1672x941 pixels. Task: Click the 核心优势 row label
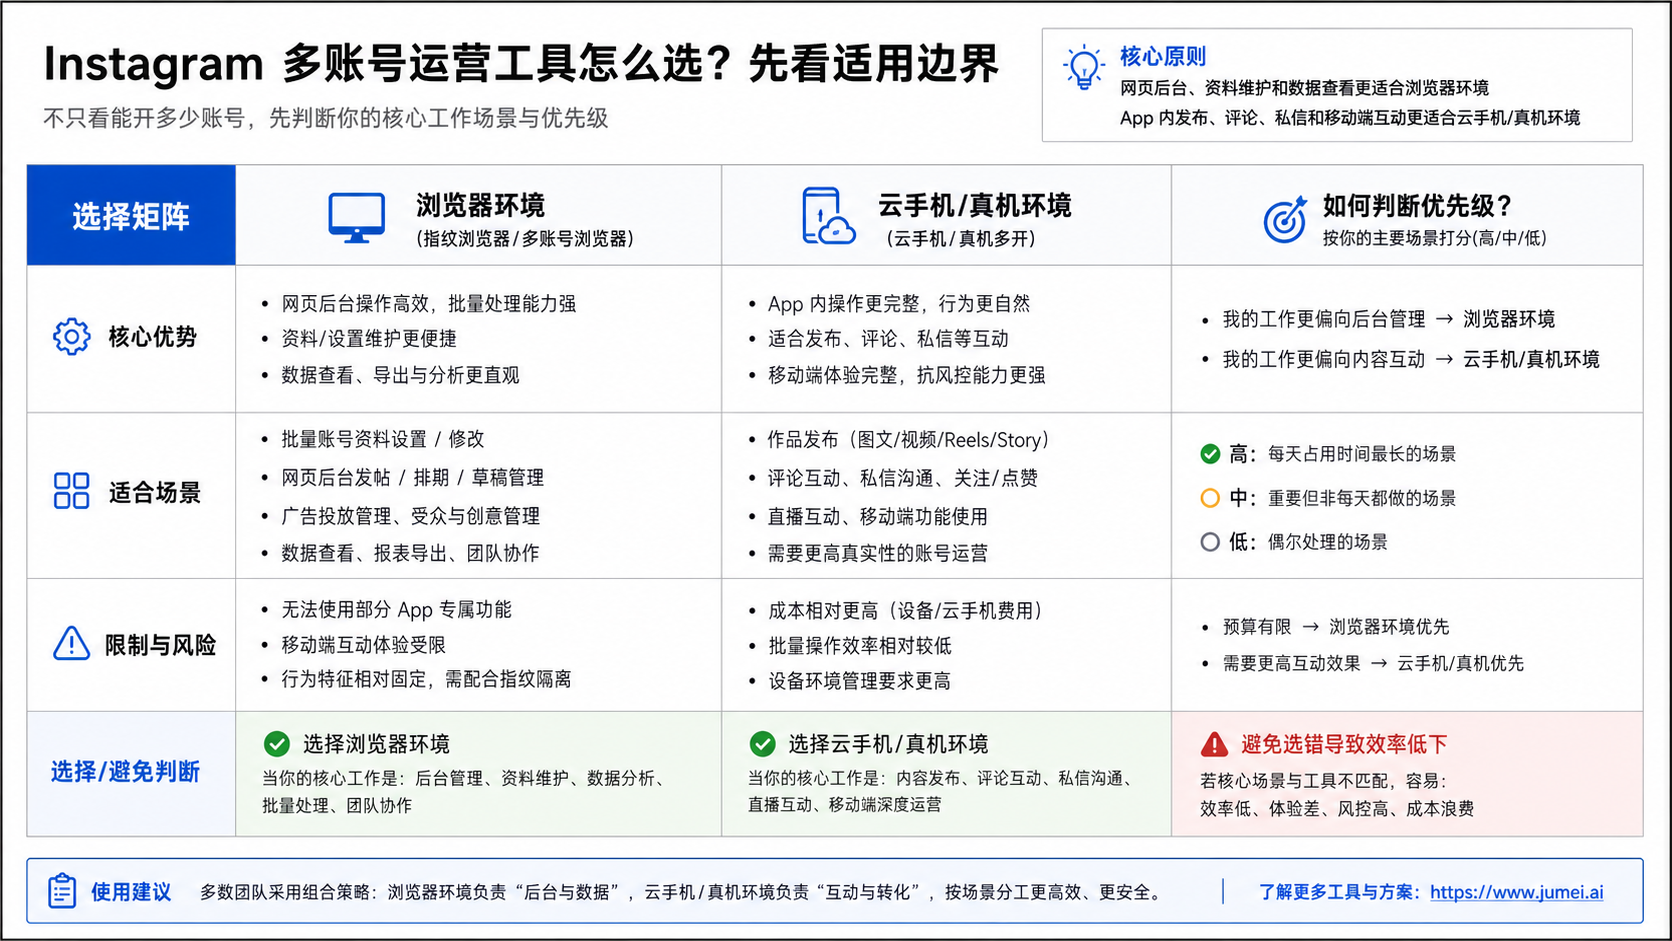coord(152,337)
